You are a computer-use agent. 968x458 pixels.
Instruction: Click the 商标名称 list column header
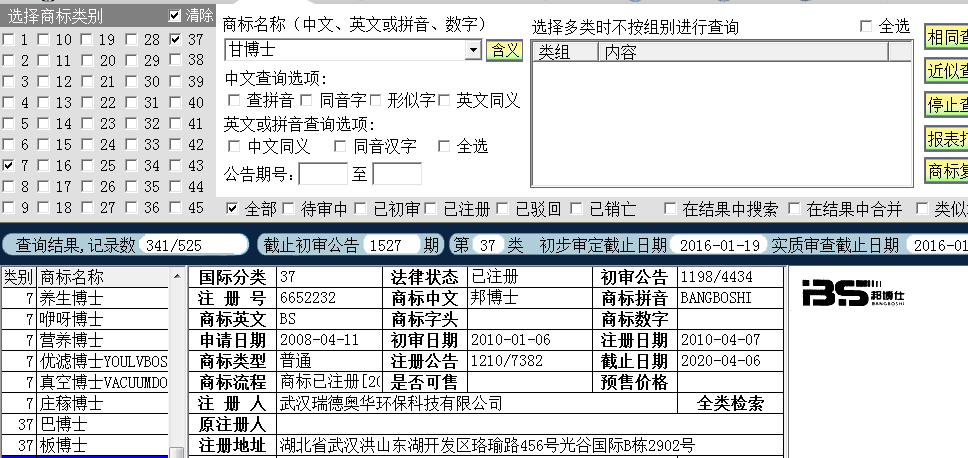coord(102,277)
